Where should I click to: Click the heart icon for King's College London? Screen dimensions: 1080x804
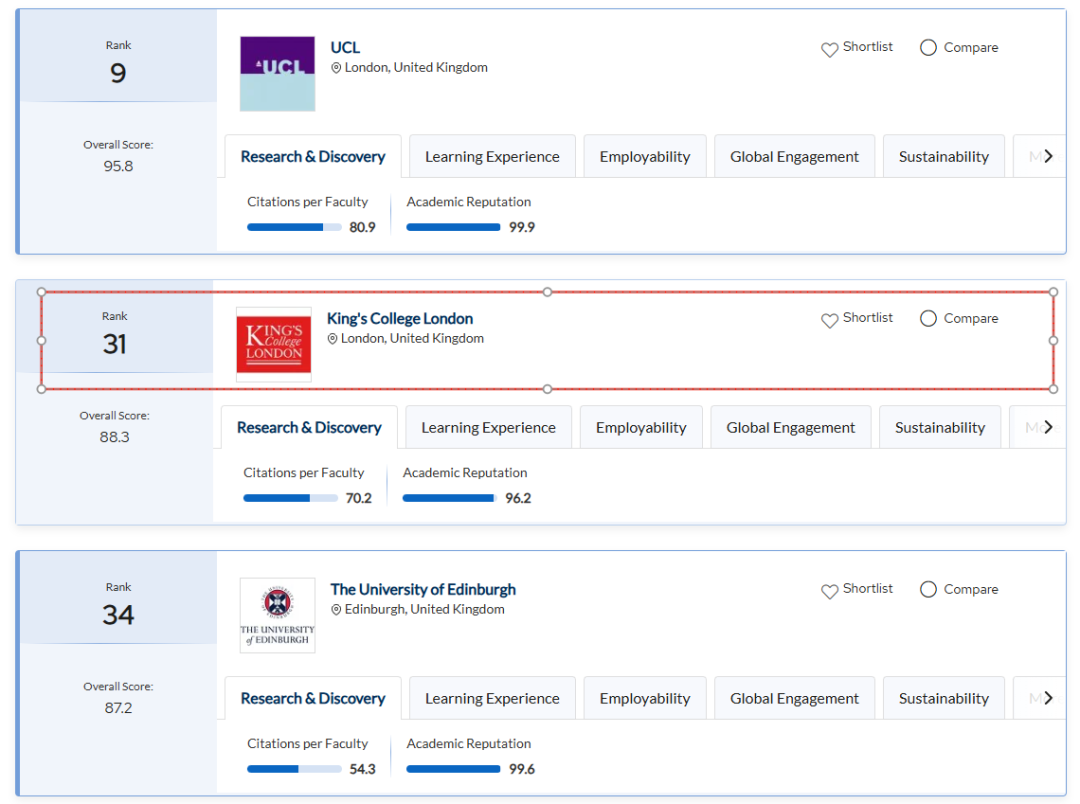[829, 320]
